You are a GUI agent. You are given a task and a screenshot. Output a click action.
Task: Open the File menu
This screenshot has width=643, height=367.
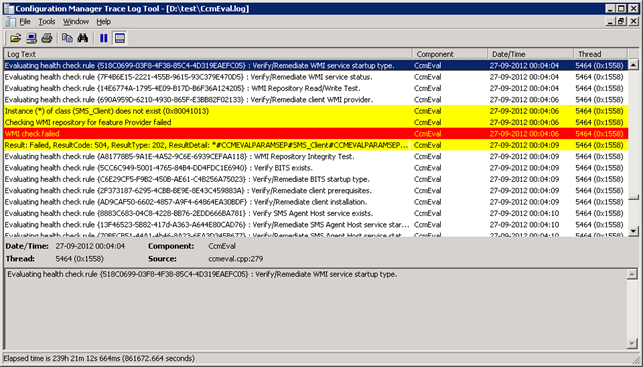[x=25, y=22]
